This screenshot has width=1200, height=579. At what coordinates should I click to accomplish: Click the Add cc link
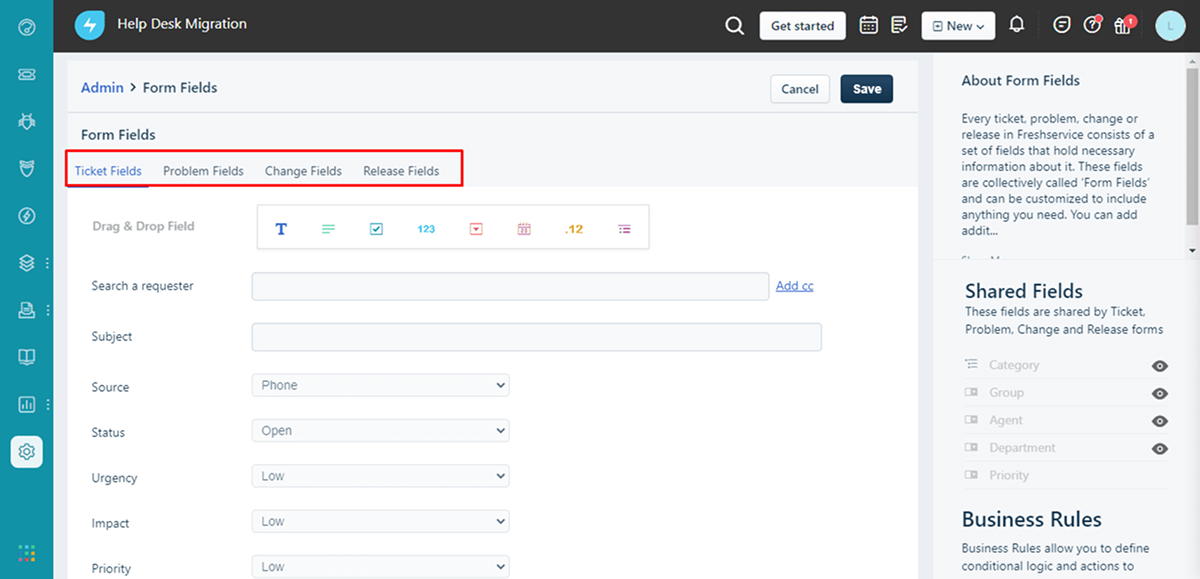[x=794, y=285]
